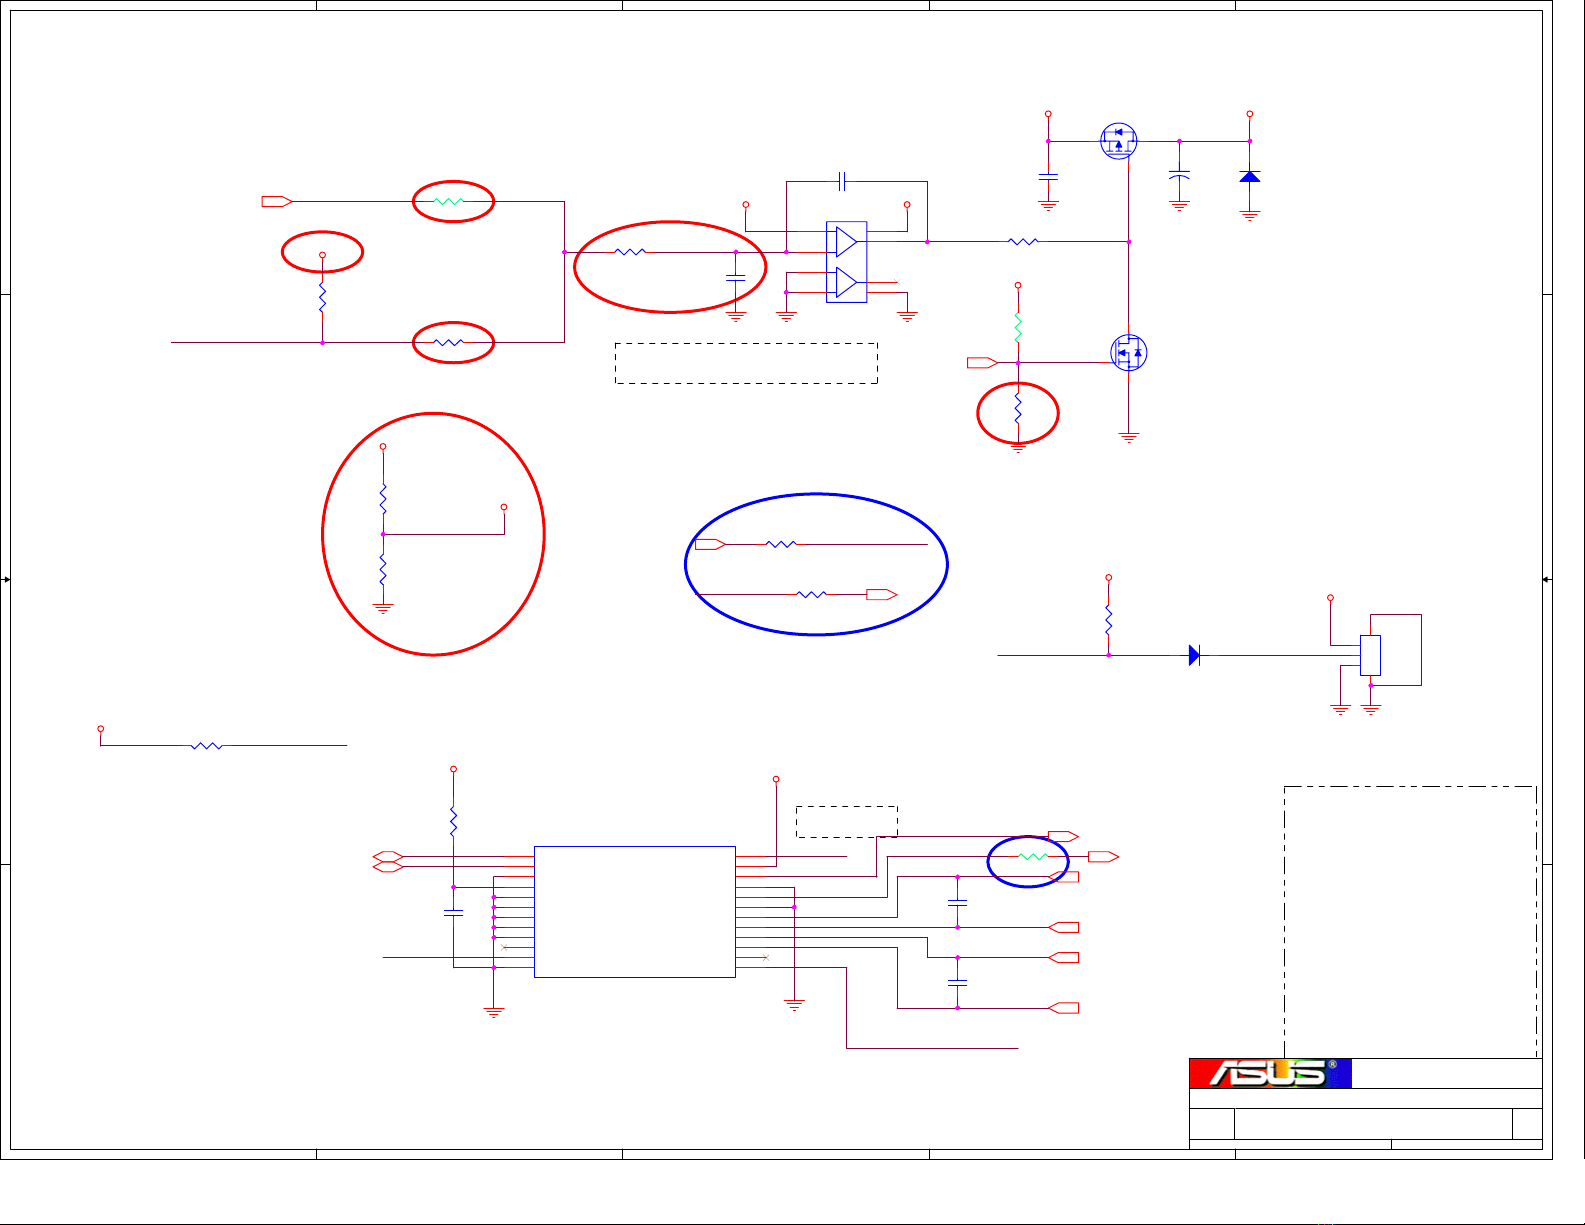Select the resistor feeding the op-amp input
The width and height of the screenshot is (1585, 1225).
click(630, 252)
